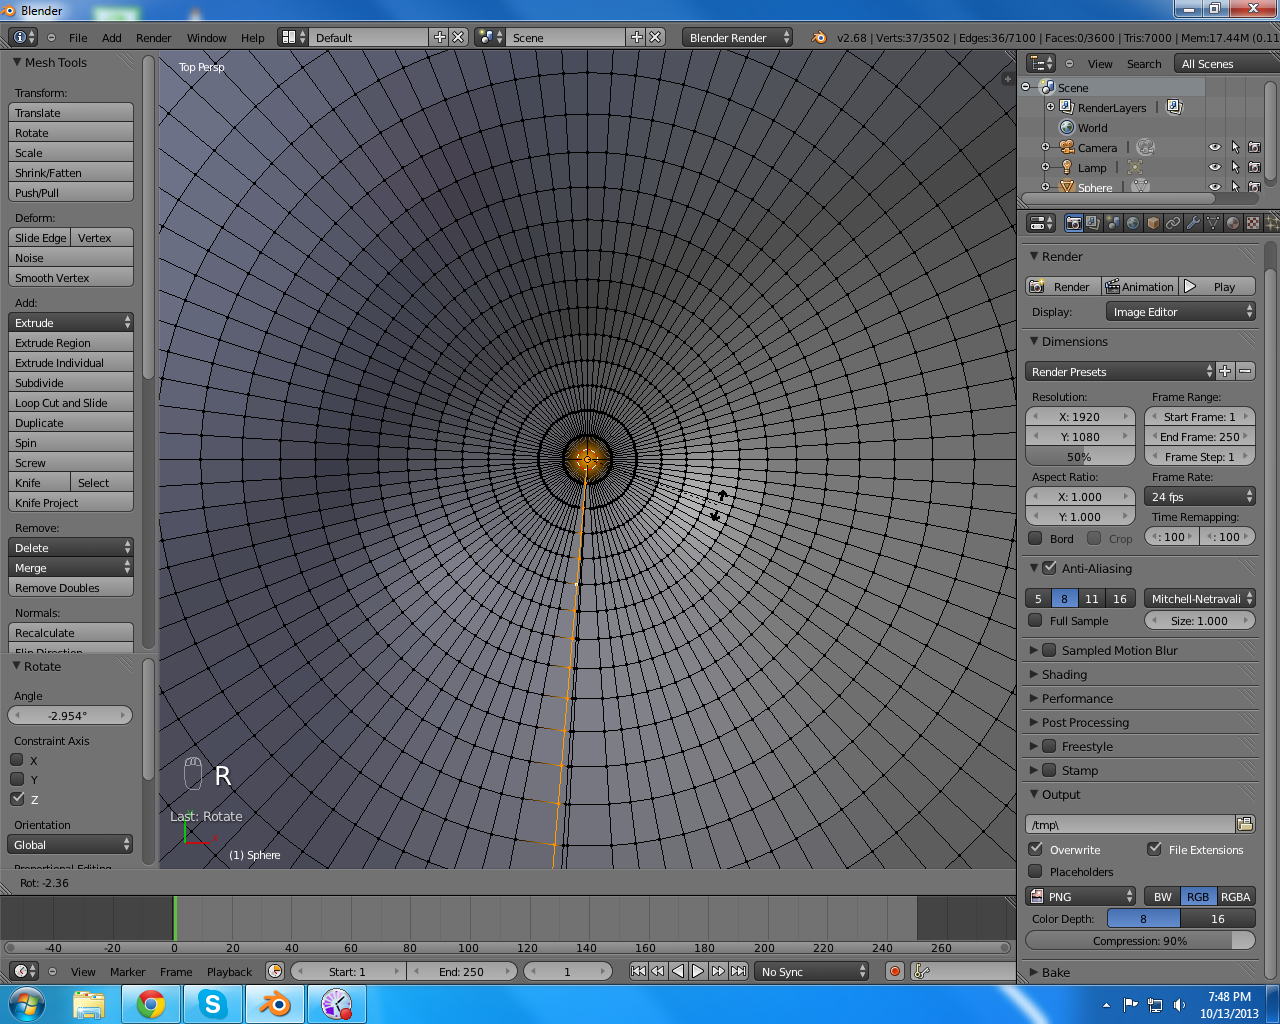Adjust the Compression 90% slider
Image resolution: width=1280 pixels, height=1024 pixels.
coord(1140,941)
